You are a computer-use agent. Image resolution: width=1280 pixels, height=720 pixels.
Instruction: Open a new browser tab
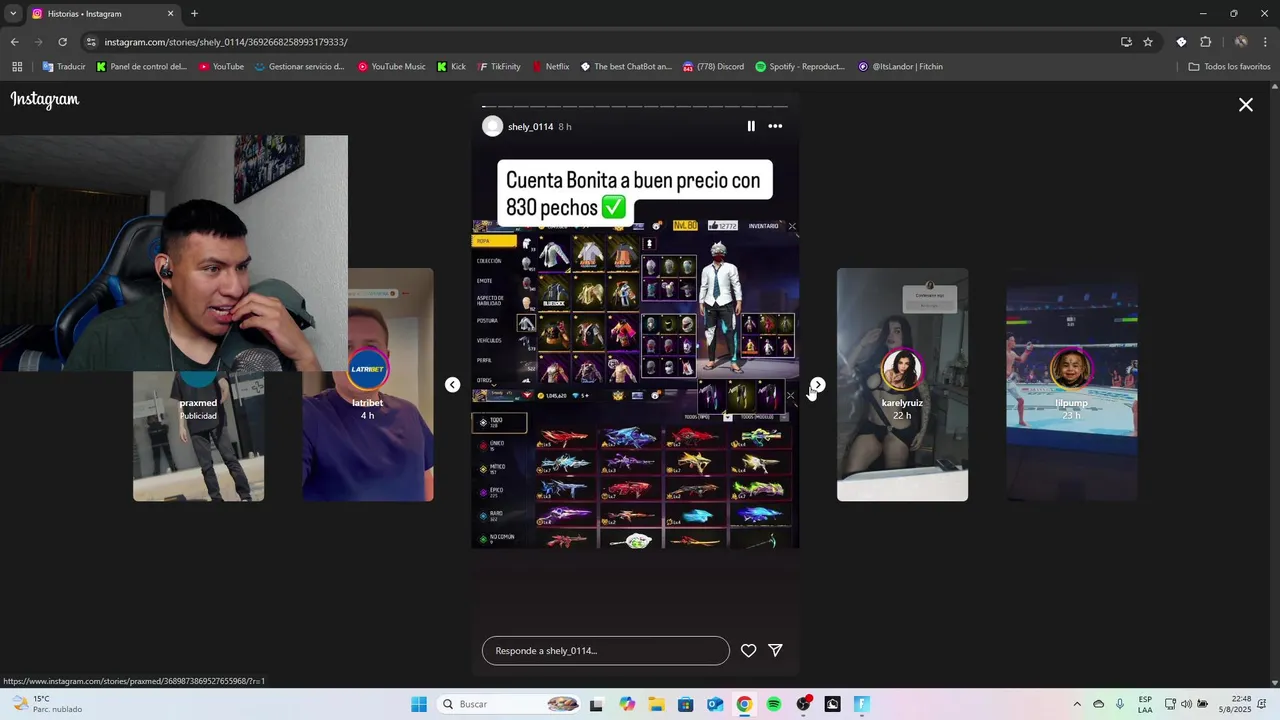194,14
